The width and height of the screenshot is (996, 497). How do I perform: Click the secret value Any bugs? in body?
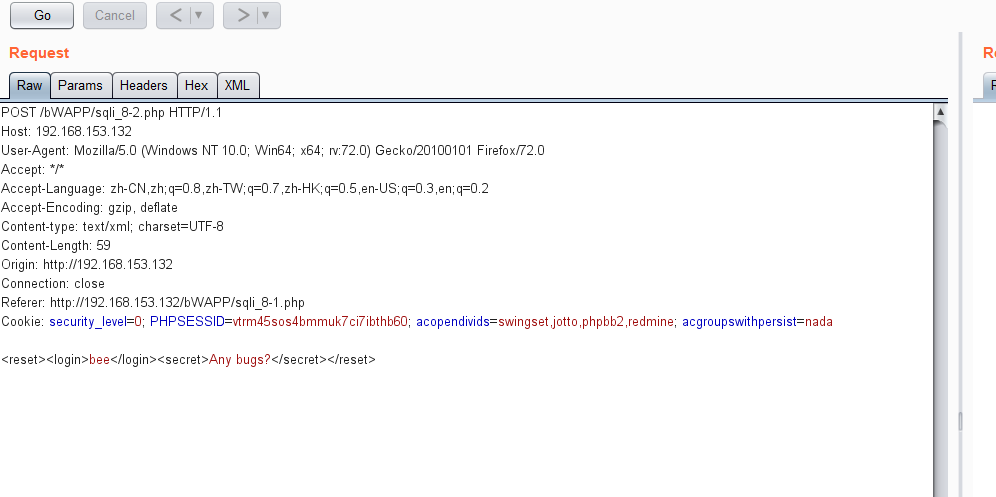coord(240,360)
